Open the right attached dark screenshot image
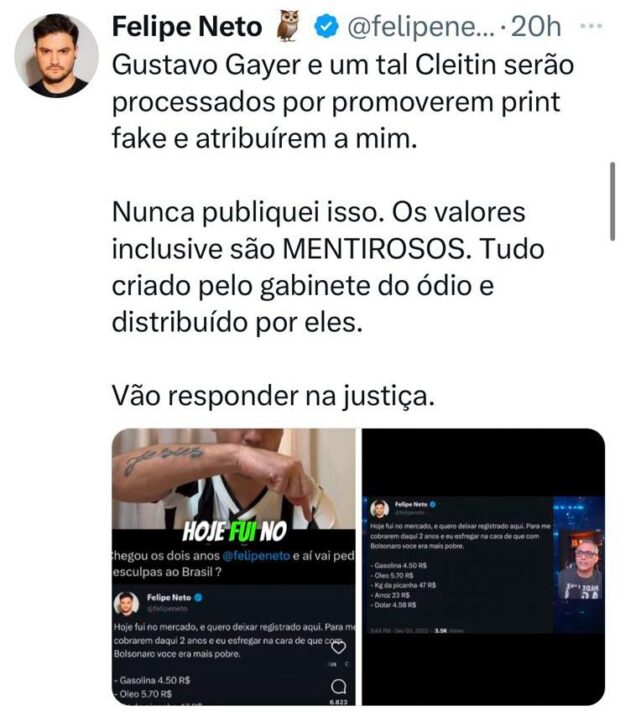Screen dimensions: 620x711 coord(483,567)
